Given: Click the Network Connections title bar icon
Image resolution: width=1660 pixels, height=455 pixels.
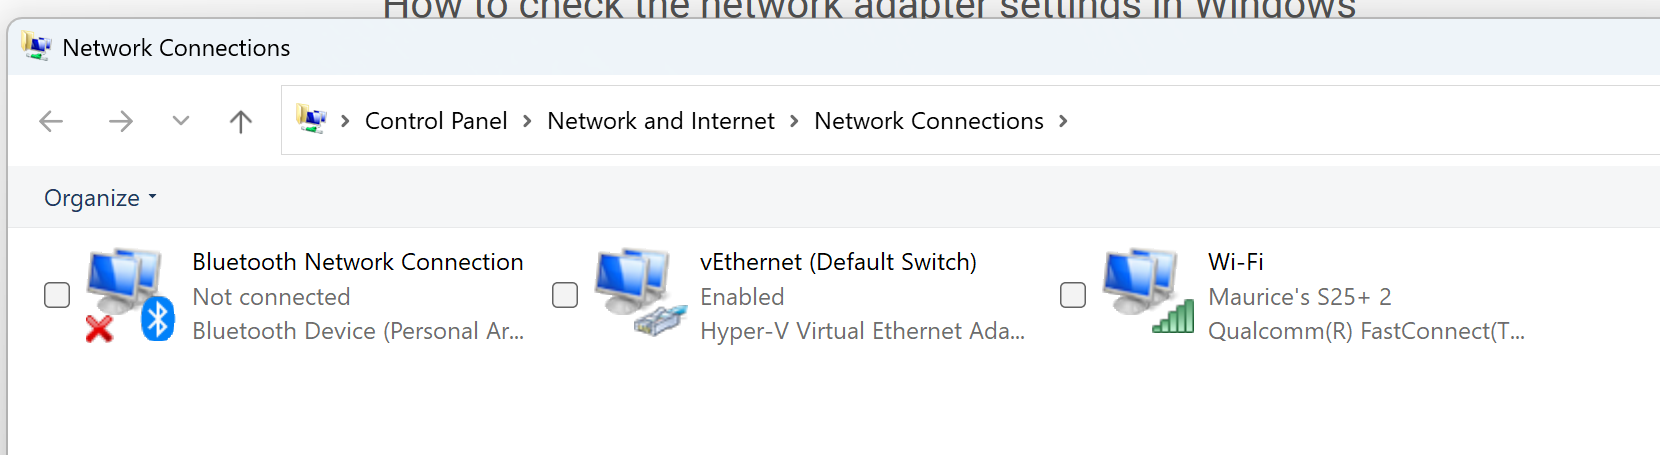Looking at the screenshot, I should tap(36, 47).
